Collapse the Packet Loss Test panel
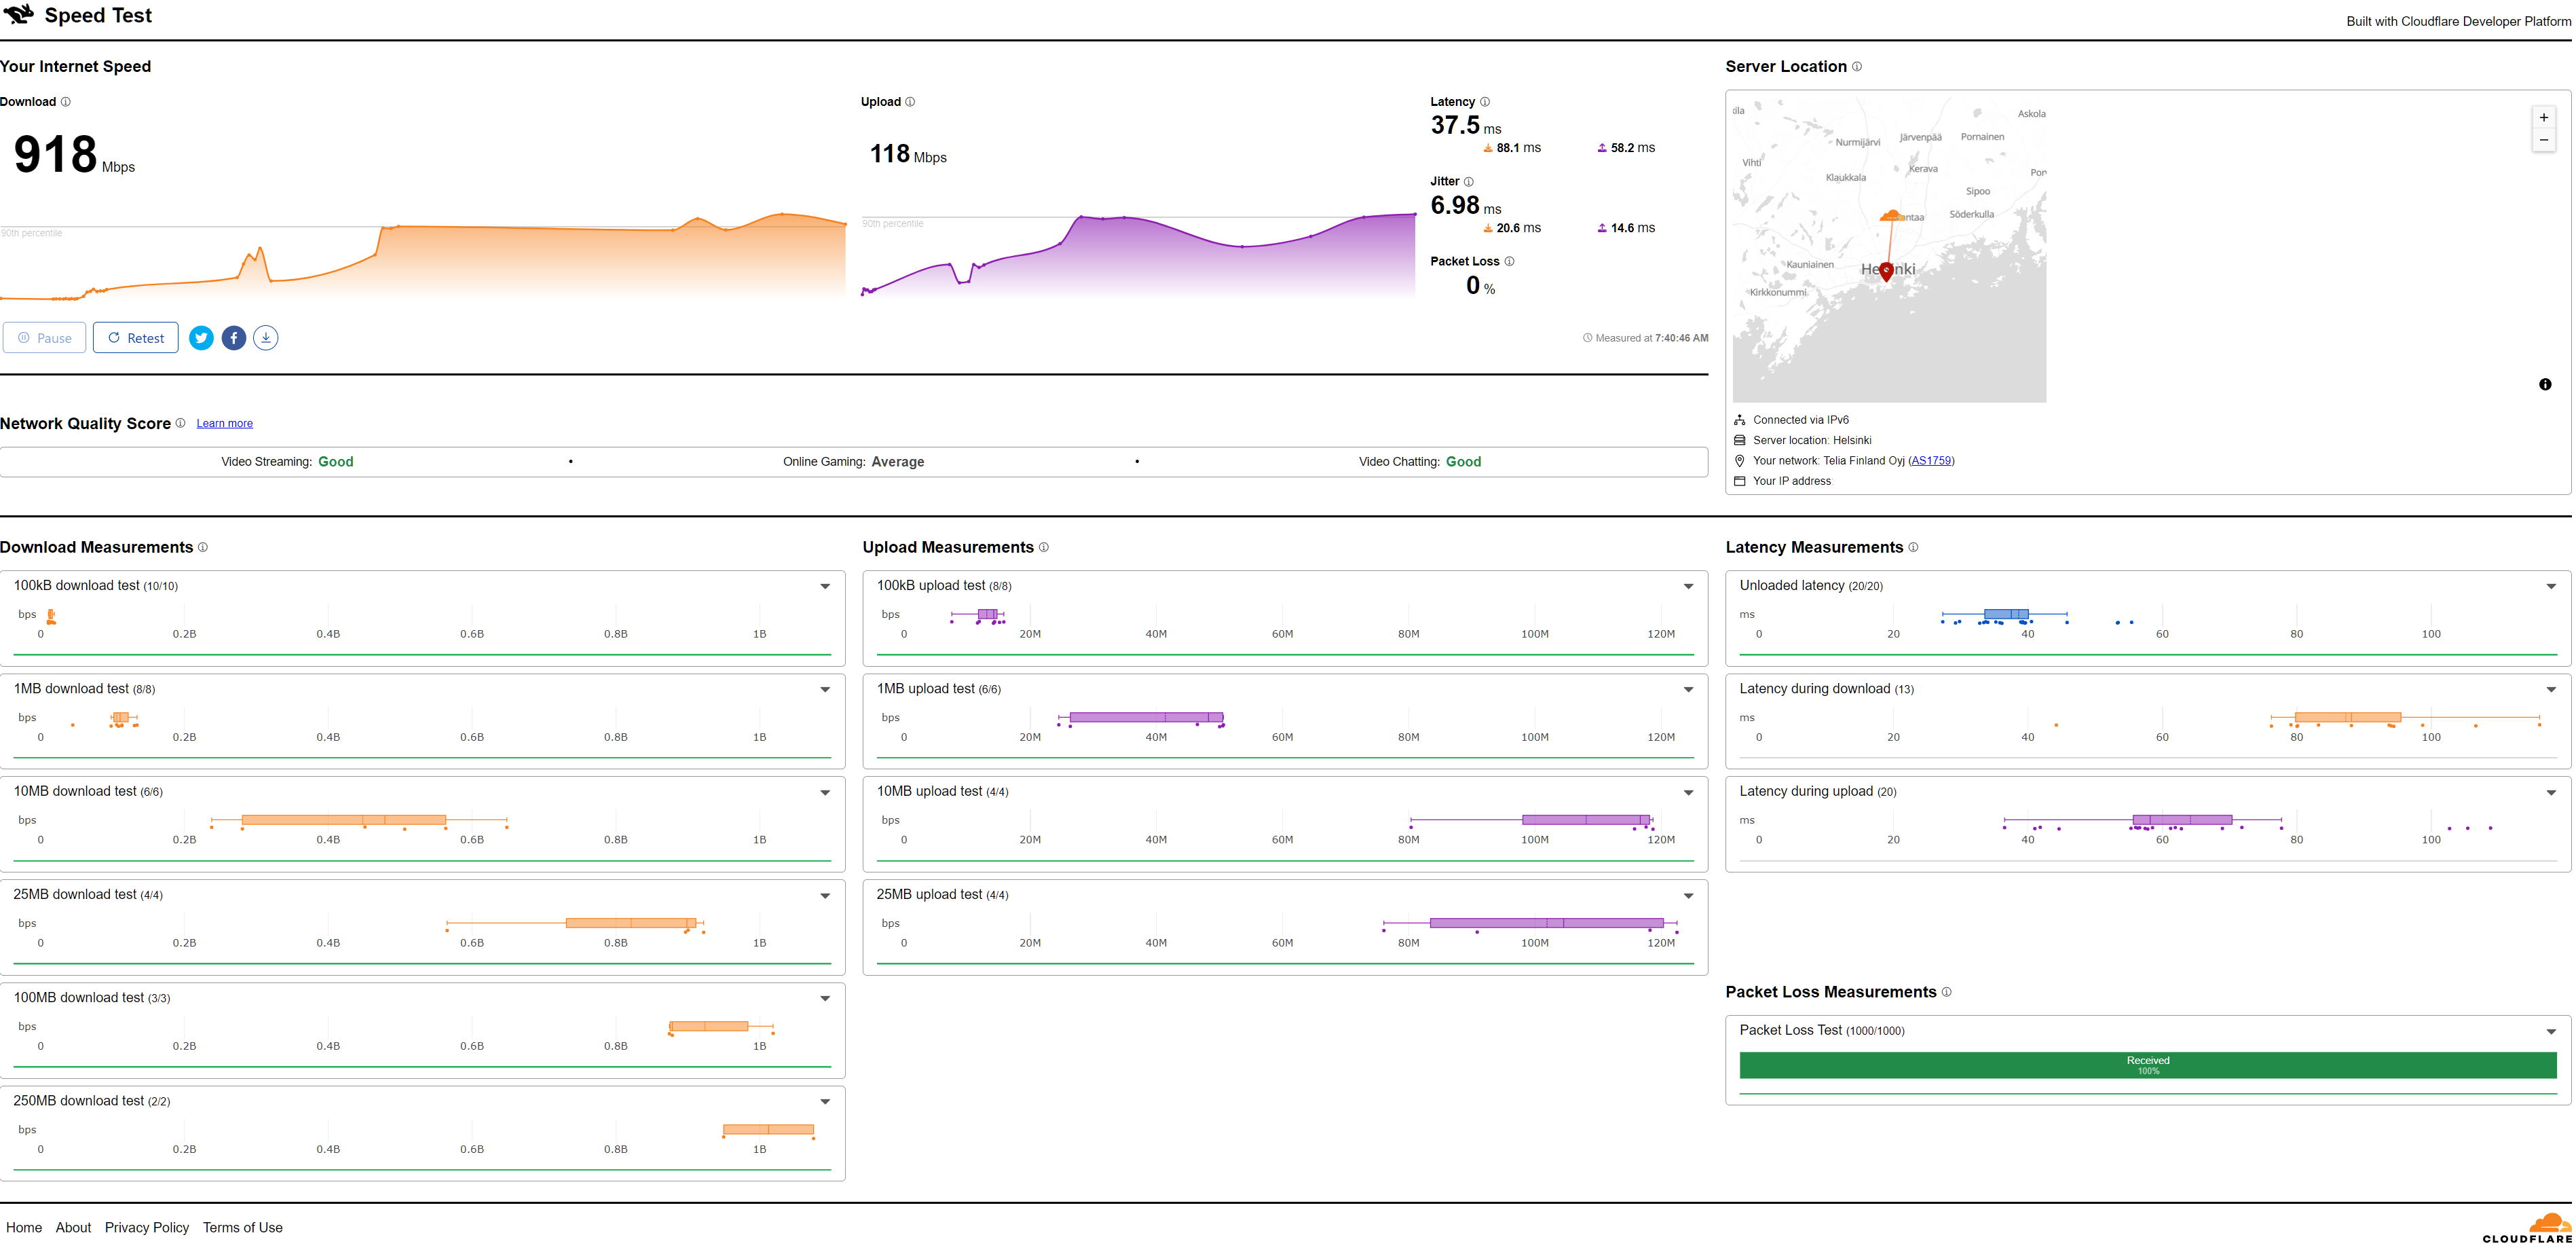2576x1250 pixels. point(2550,1031)
